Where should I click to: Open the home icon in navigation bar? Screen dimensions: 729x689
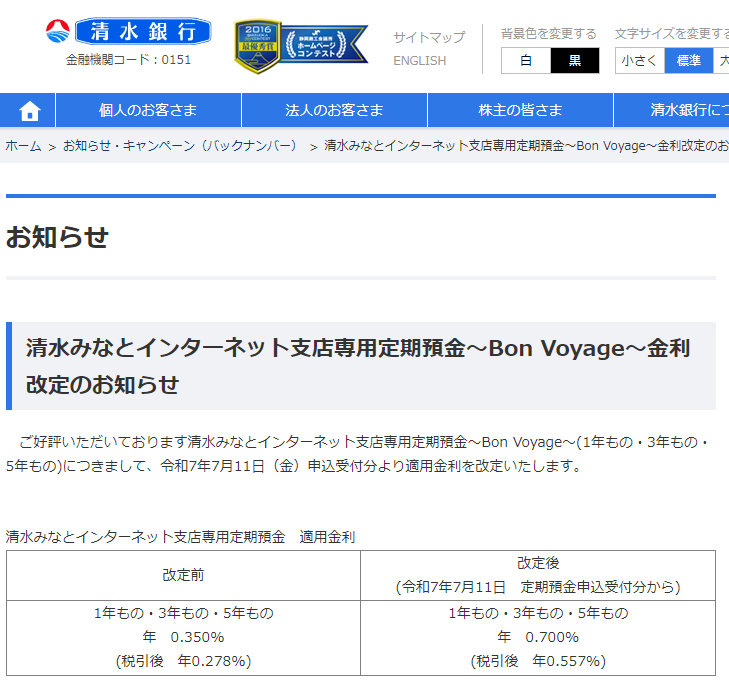[x=29, y=110]
